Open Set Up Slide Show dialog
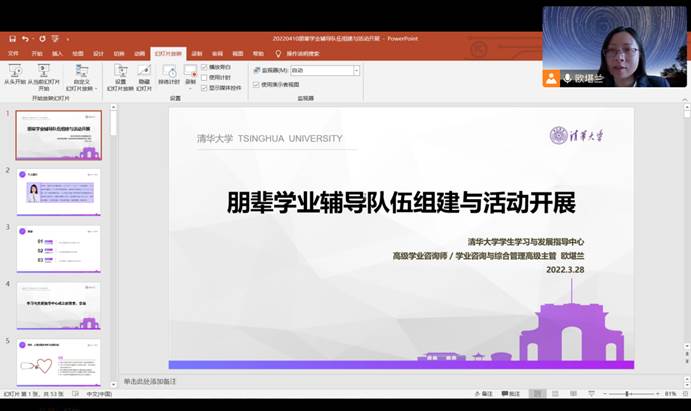Screen dimensions: 691x411 120,78
